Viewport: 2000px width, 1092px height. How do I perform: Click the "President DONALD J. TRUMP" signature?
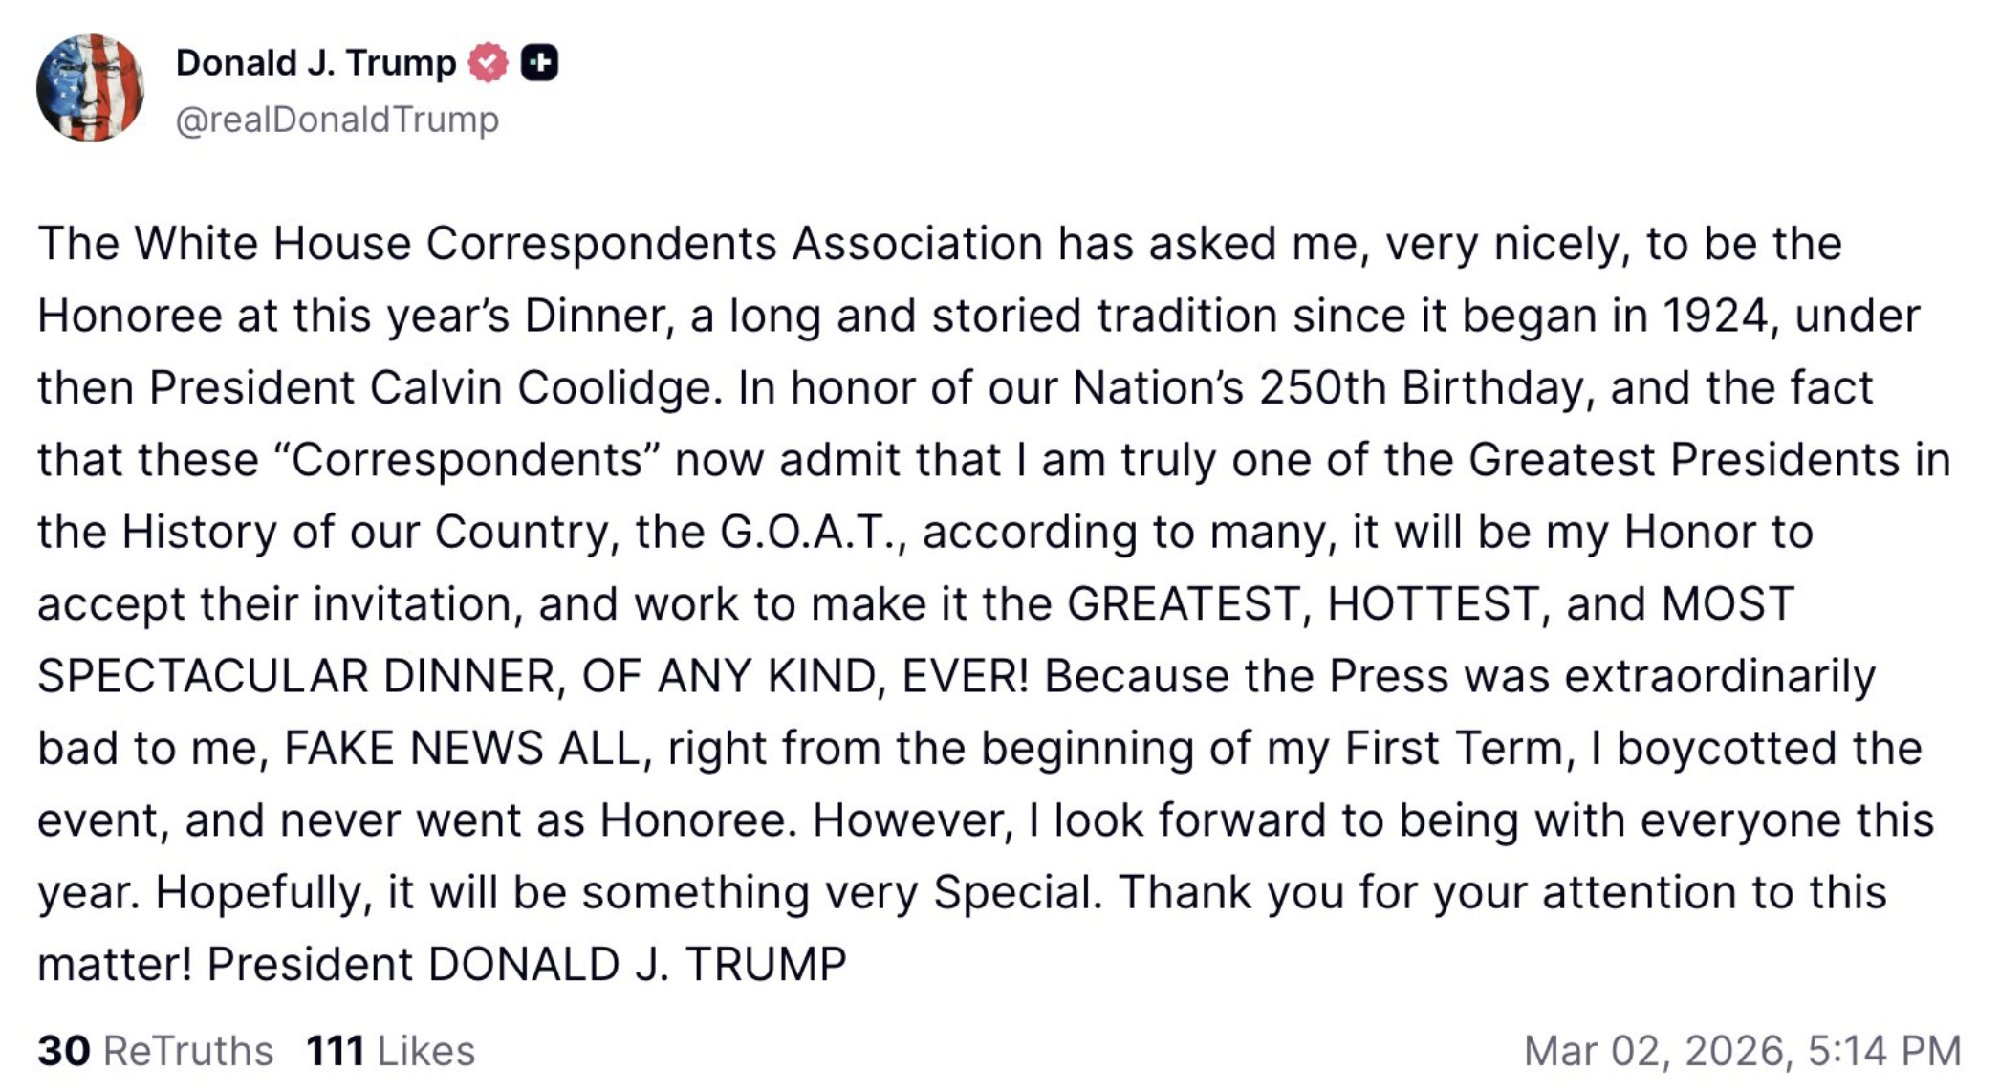526,964
